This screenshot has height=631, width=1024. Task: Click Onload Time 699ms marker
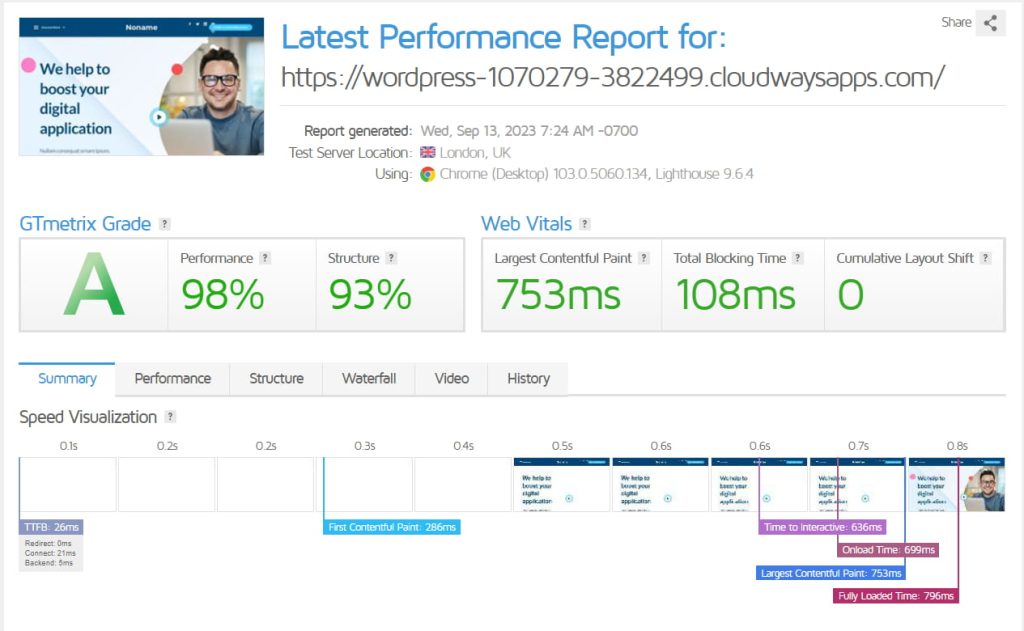coord(888,550)
